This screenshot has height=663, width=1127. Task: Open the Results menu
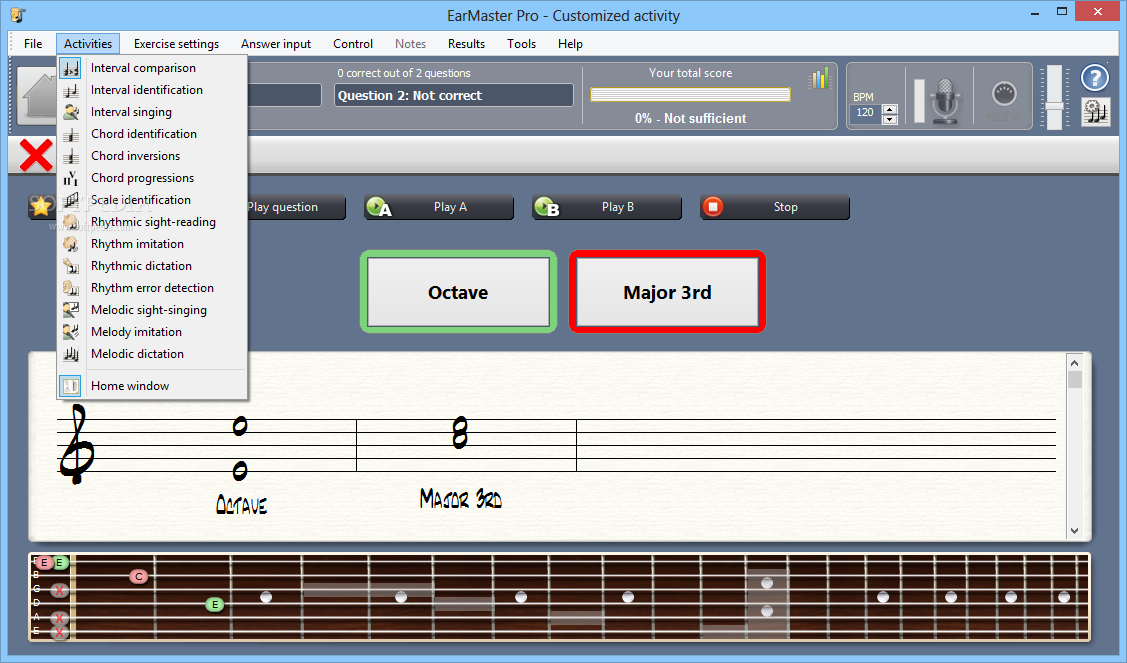466,44
